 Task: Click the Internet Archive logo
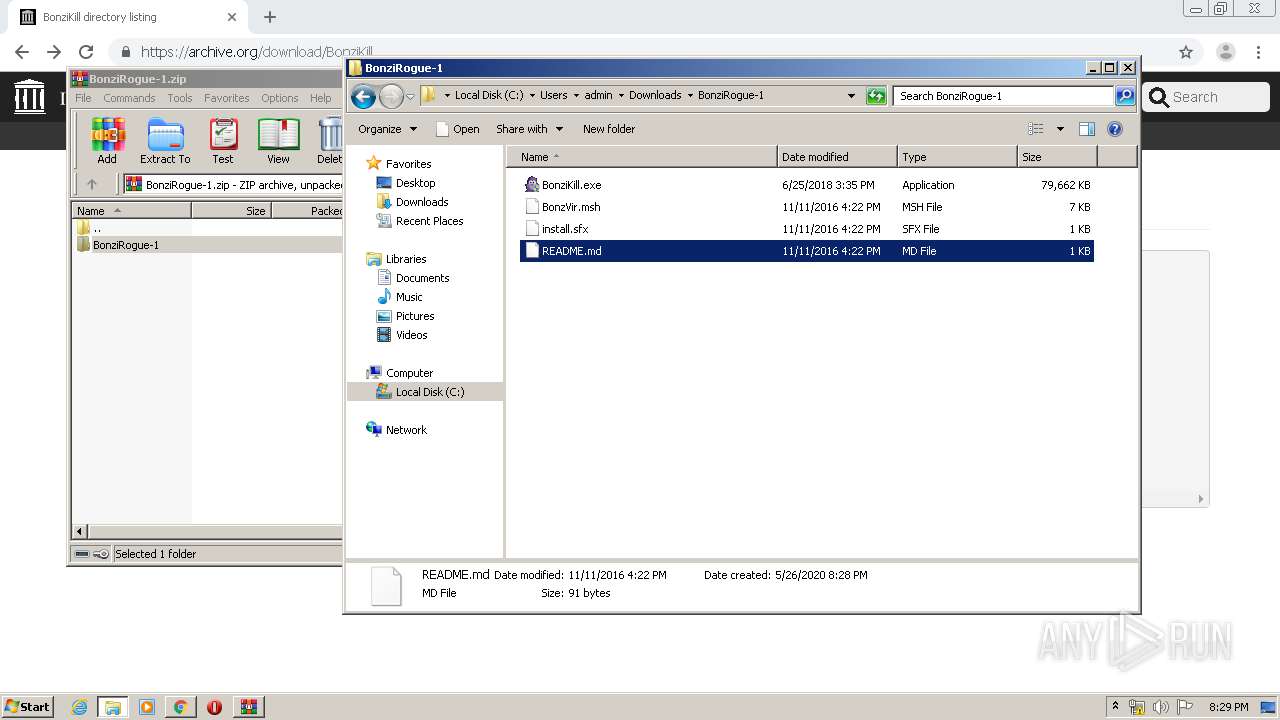point(30,97)
